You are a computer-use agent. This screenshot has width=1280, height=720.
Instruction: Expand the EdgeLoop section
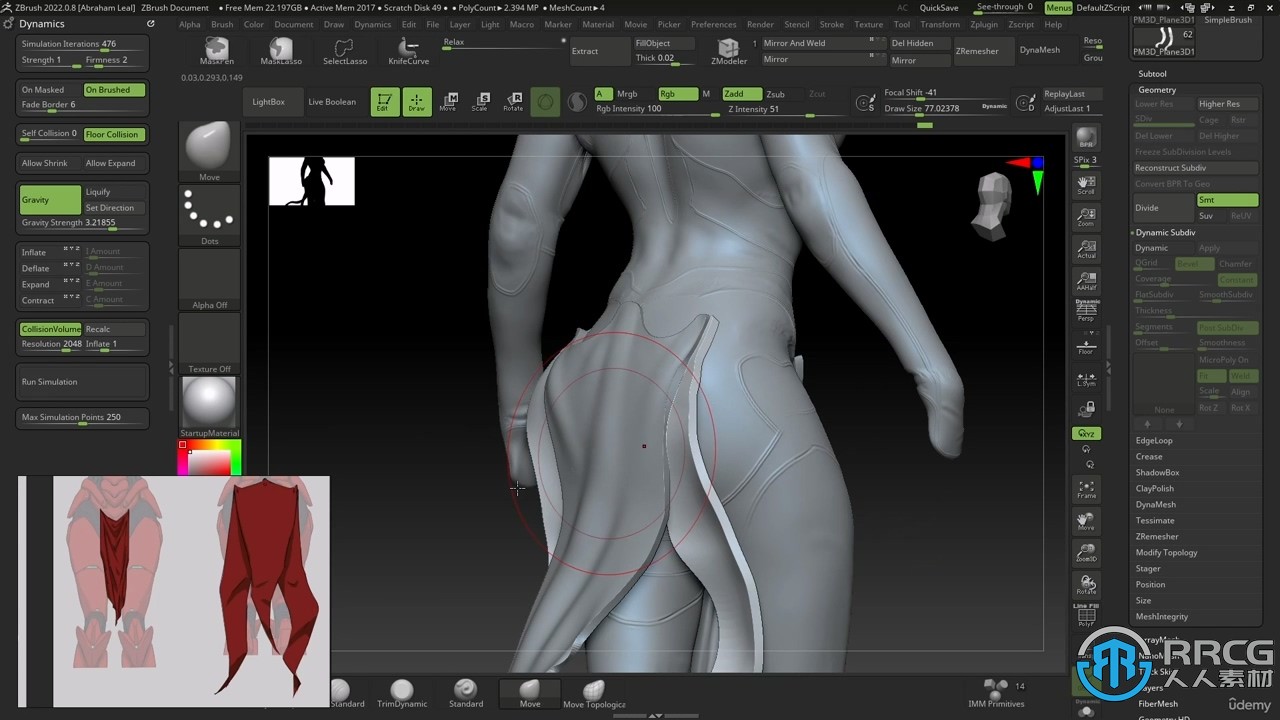[1154, 440]
